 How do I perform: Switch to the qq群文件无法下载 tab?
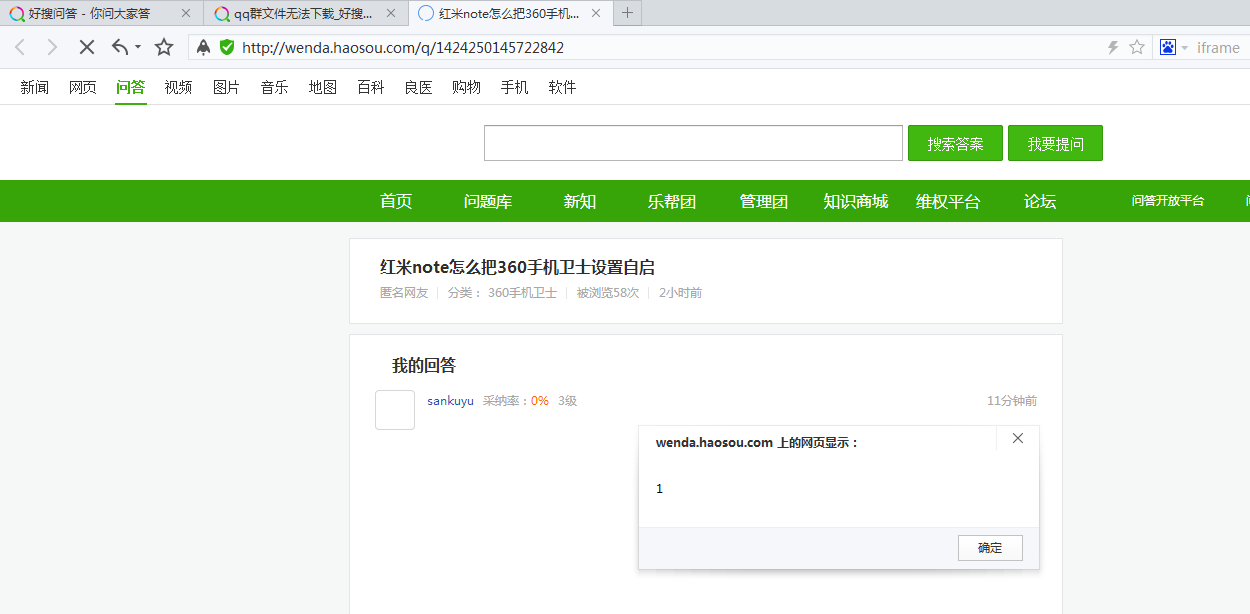tap(304, 13)
